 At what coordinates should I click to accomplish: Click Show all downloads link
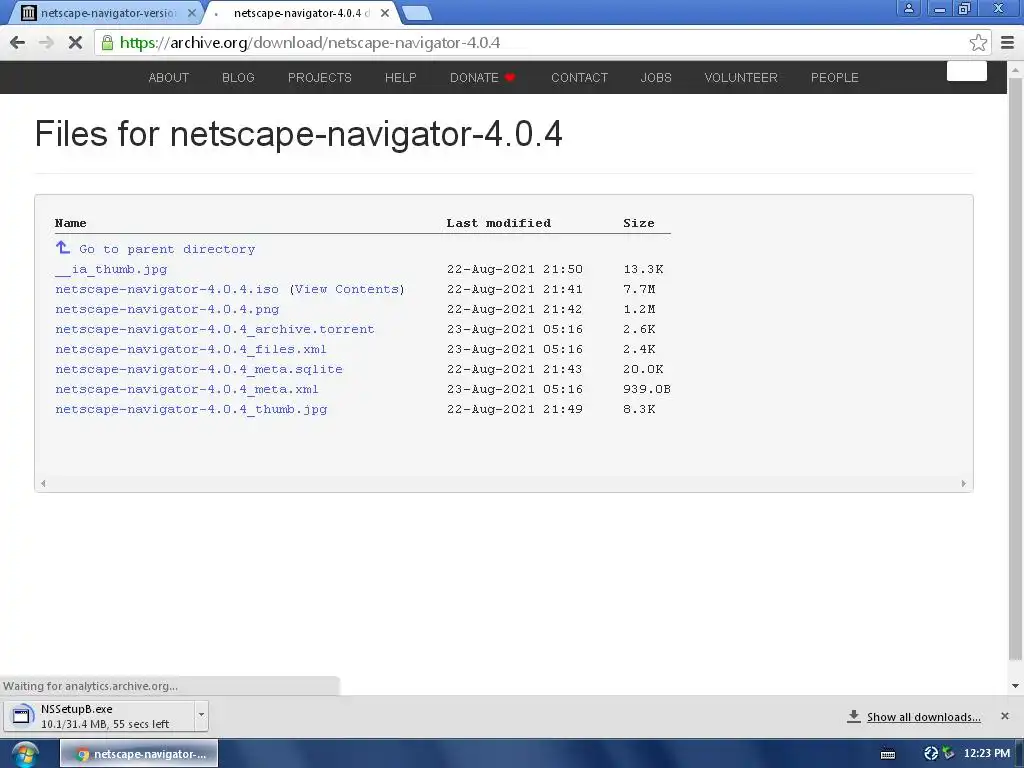pos(923,717)
